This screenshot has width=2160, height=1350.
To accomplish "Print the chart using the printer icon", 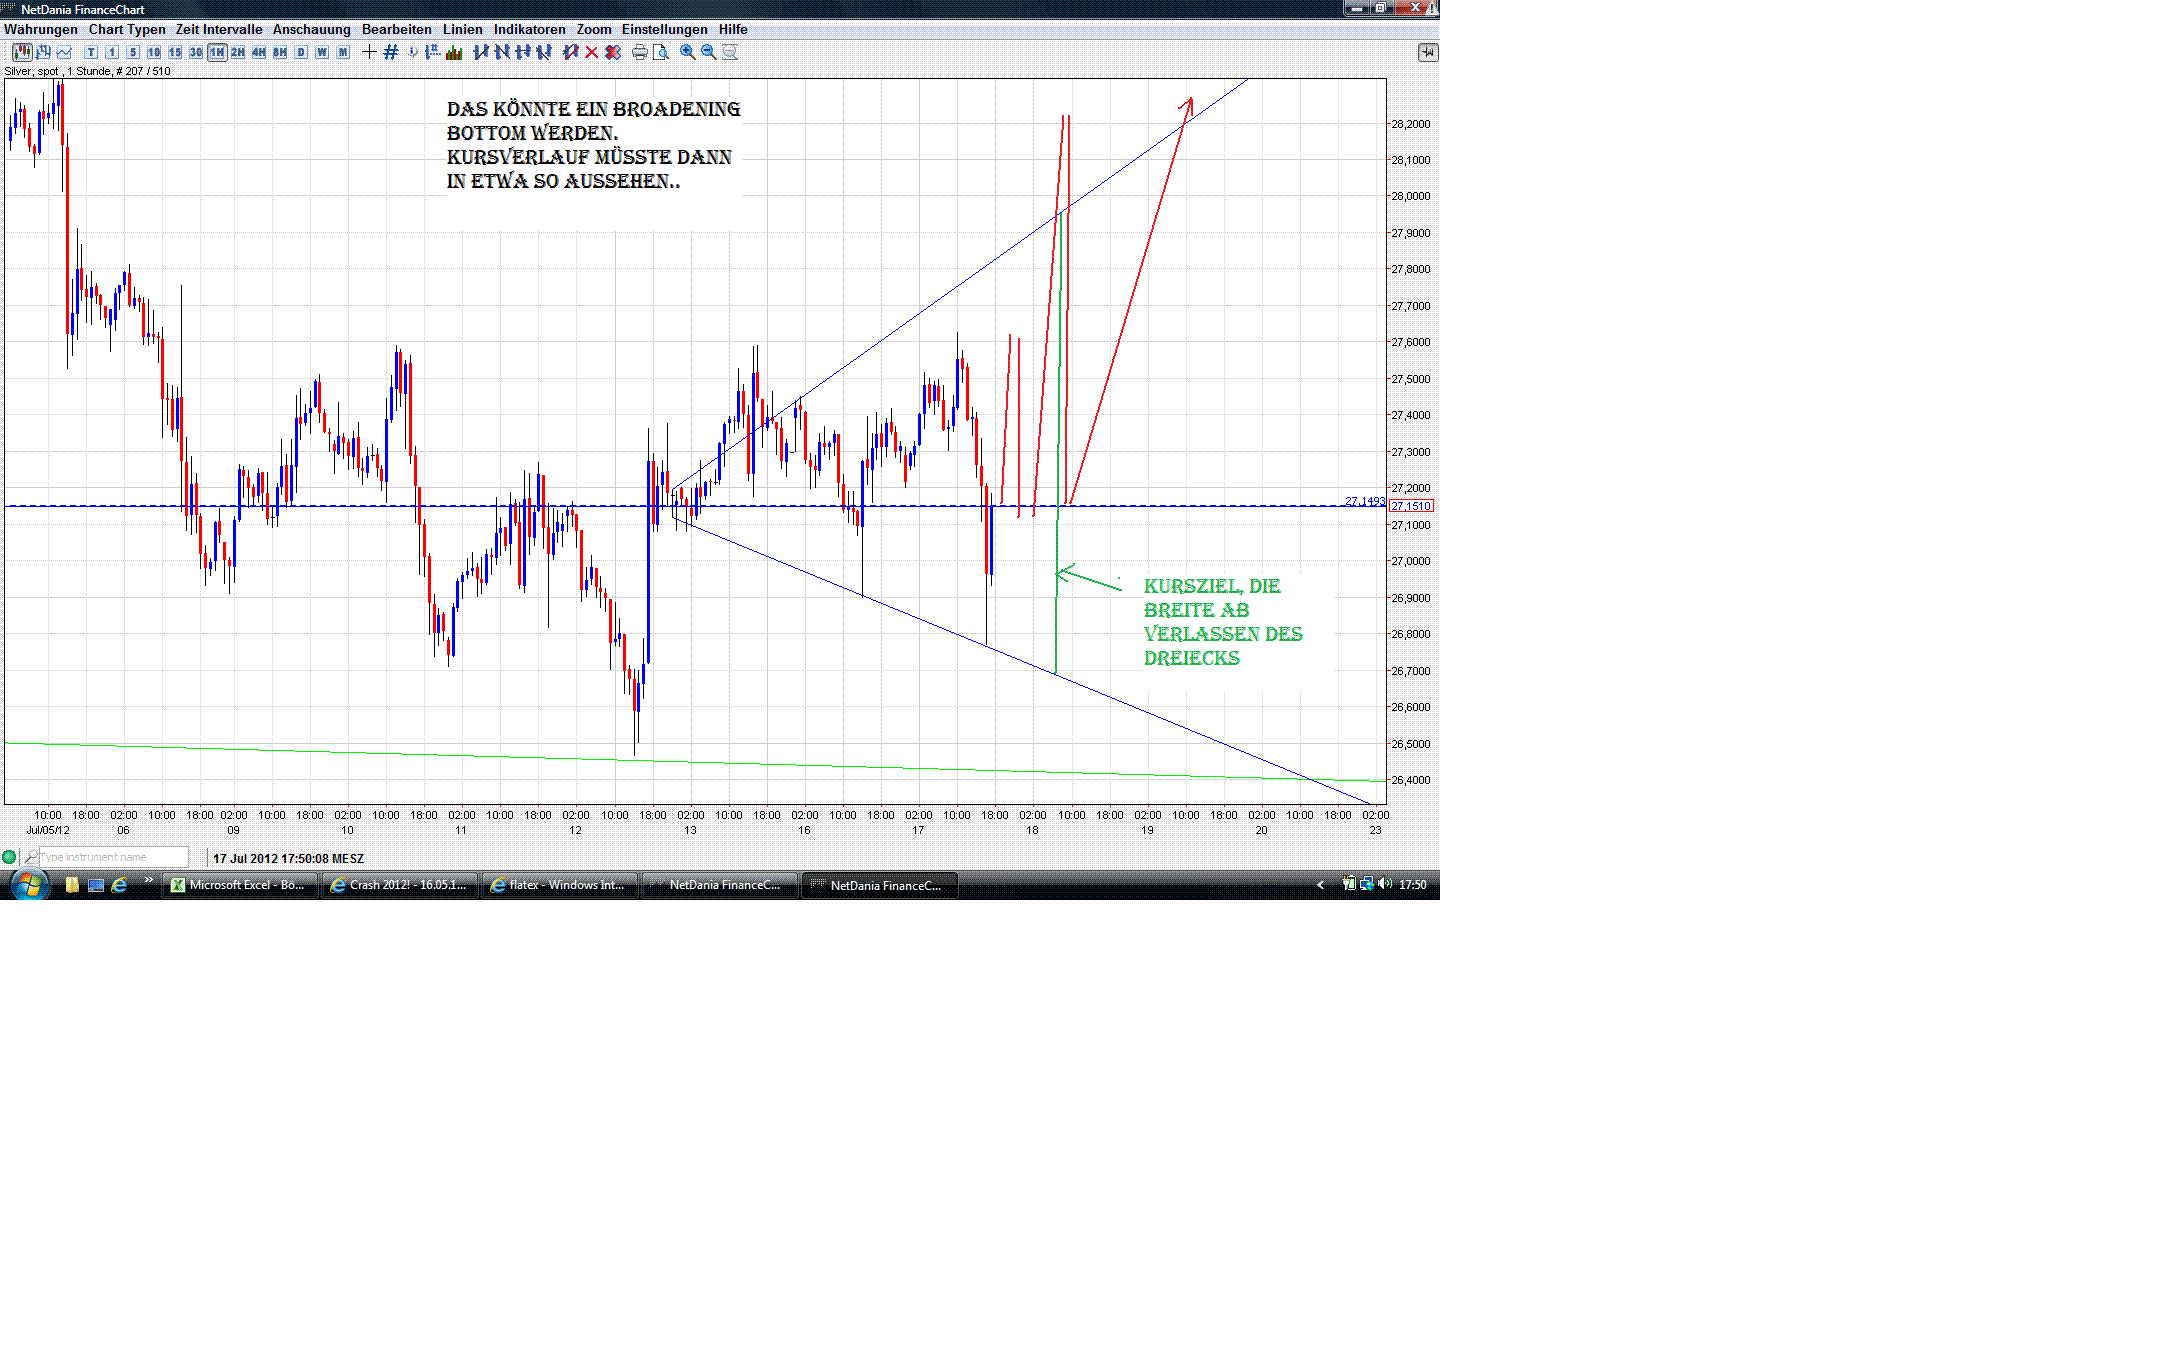I will (x=641, y=52).
